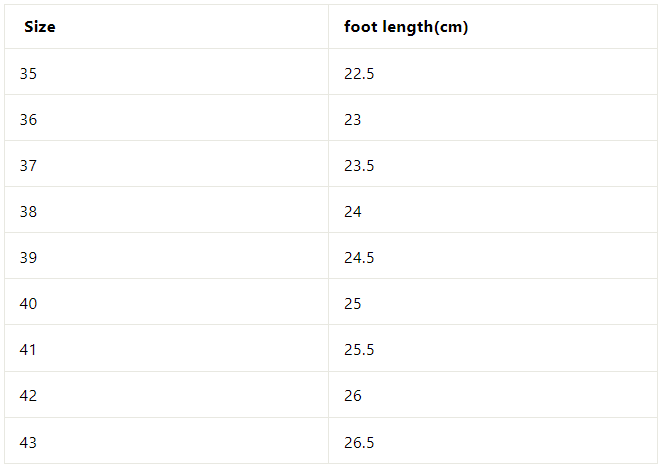
Task: Click the foot length 25 cell
Action: tap(352, 303)
